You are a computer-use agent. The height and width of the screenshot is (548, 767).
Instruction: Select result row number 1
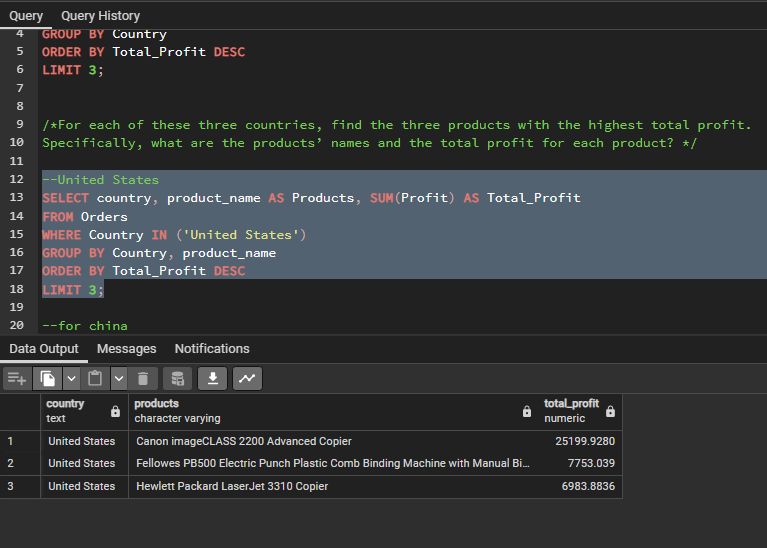(11, 441)
